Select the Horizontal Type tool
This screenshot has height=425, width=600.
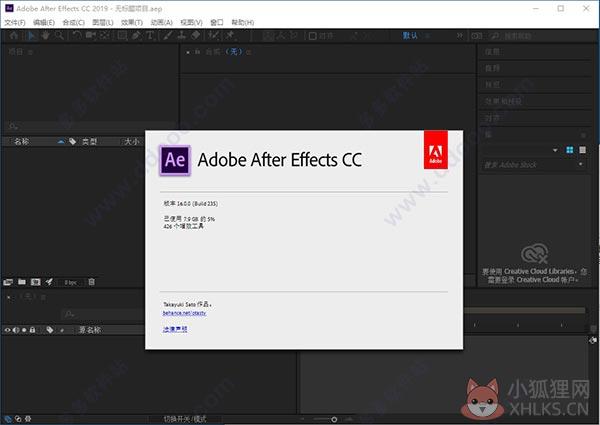[150, 36]
